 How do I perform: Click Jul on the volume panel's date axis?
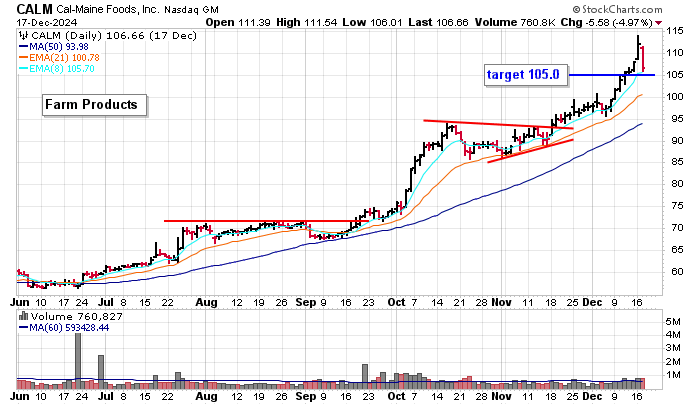[x=106, y=396]
